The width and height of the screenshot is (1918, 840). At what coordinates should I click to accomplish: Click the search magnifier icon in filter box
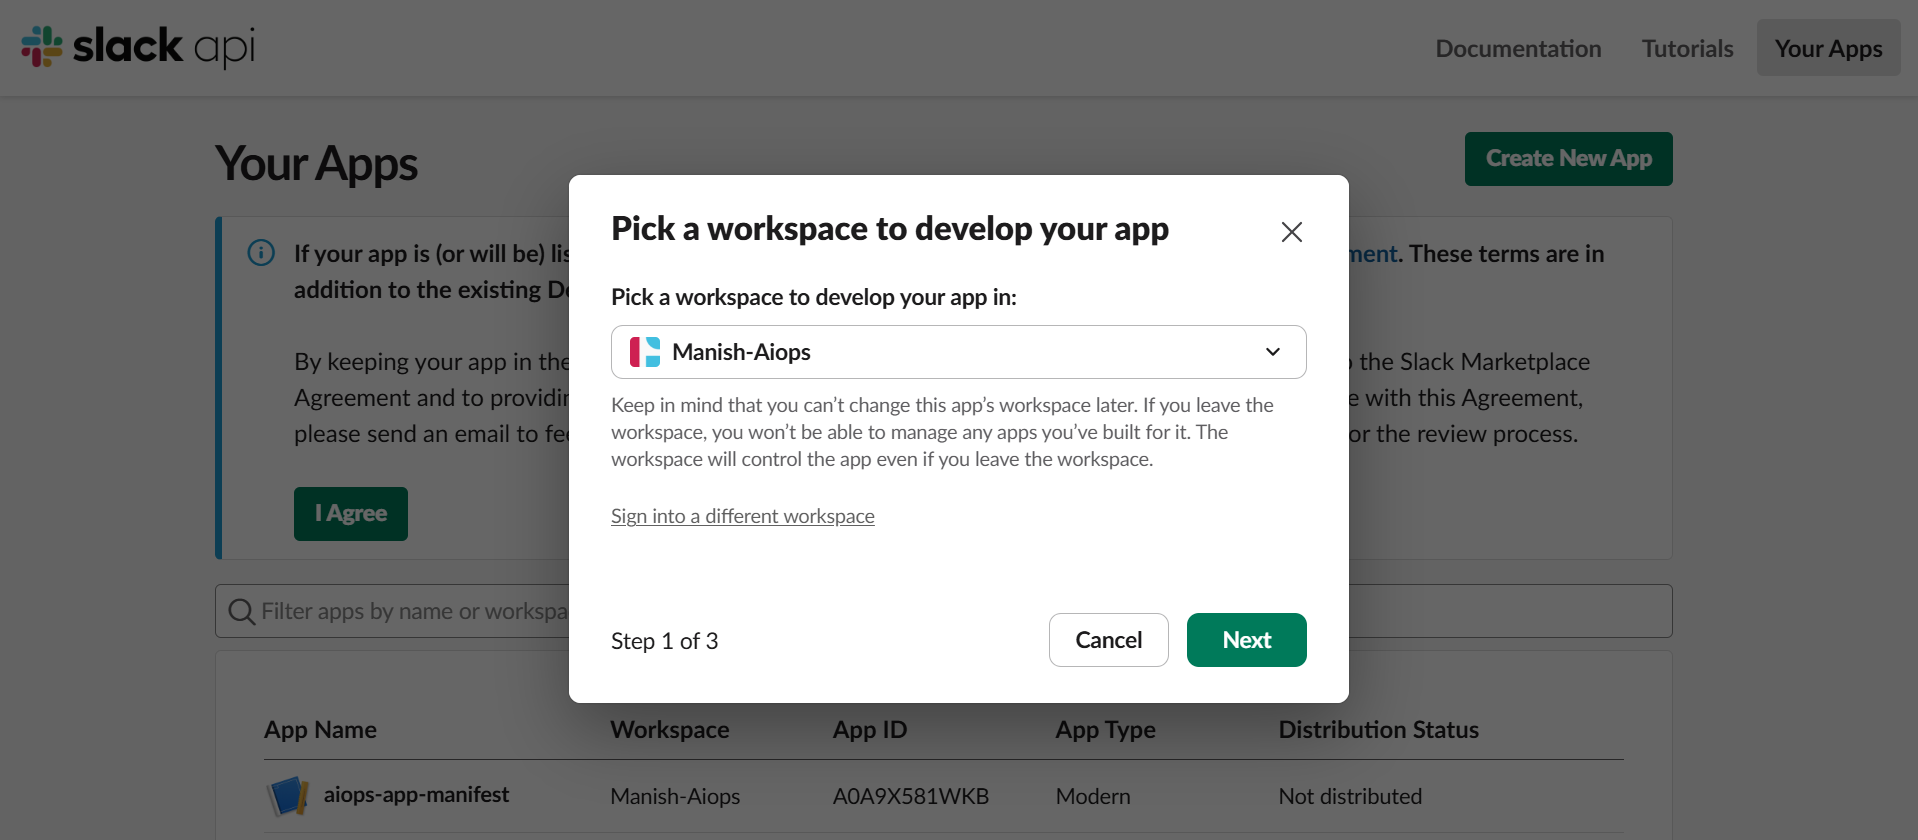click(241, 611)
